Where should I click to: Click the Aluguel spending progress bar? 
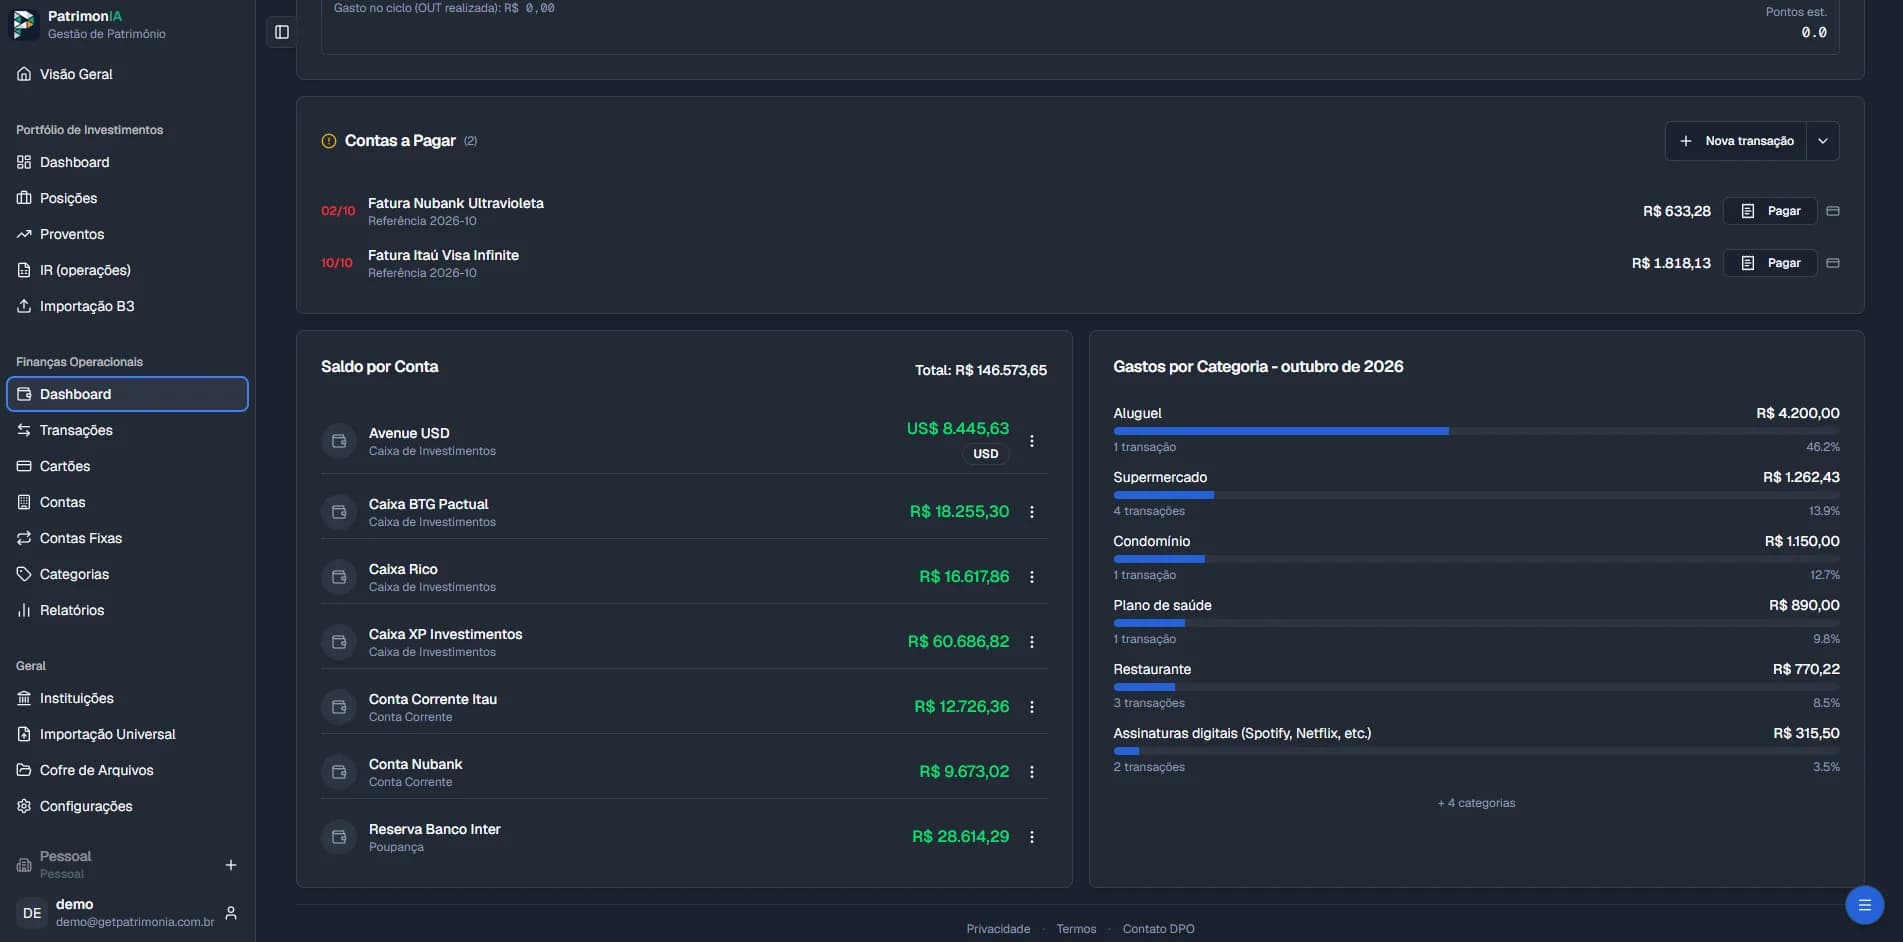click(1476, 431)
